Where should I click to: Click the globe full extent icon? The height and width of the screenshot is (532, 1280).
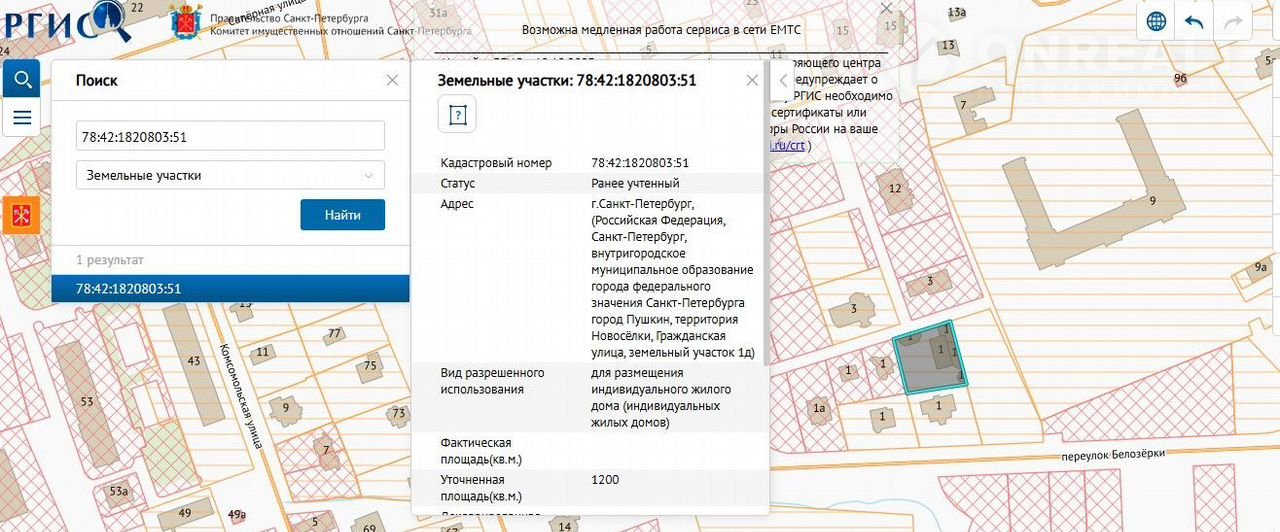1157,22
